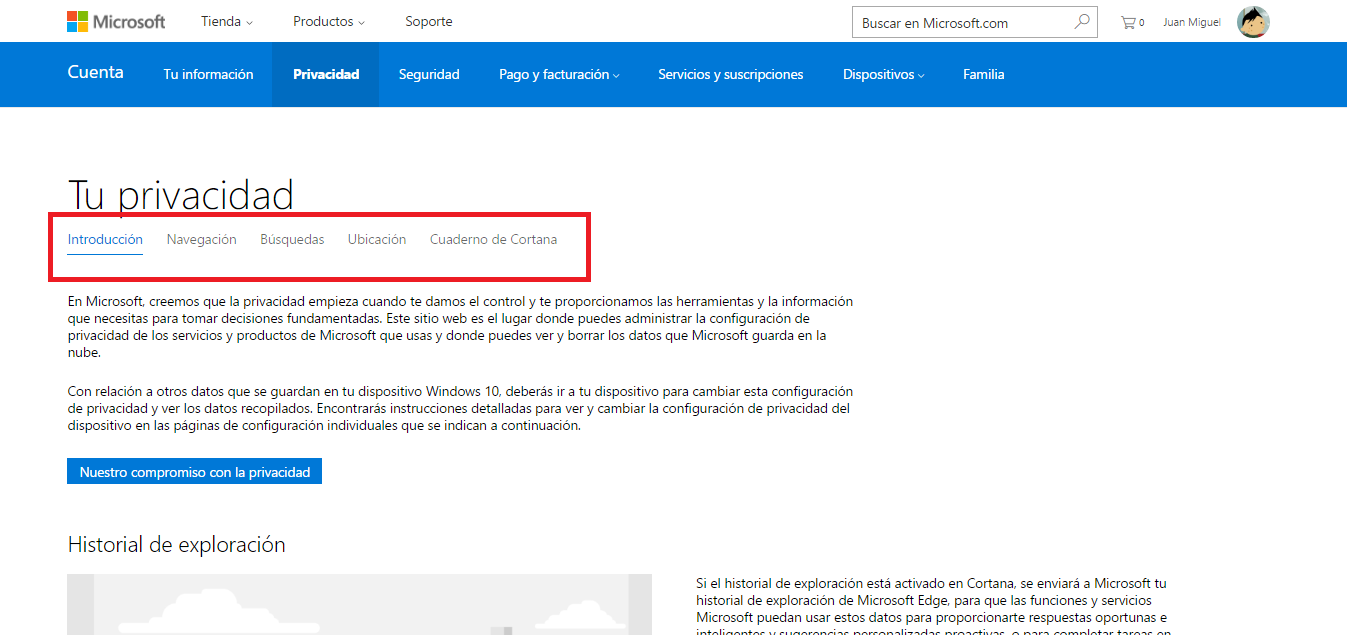Image resolution: width=1347 pixels, height=635 pixels.
Task: Select the Introducción tab
Action: 105,240
